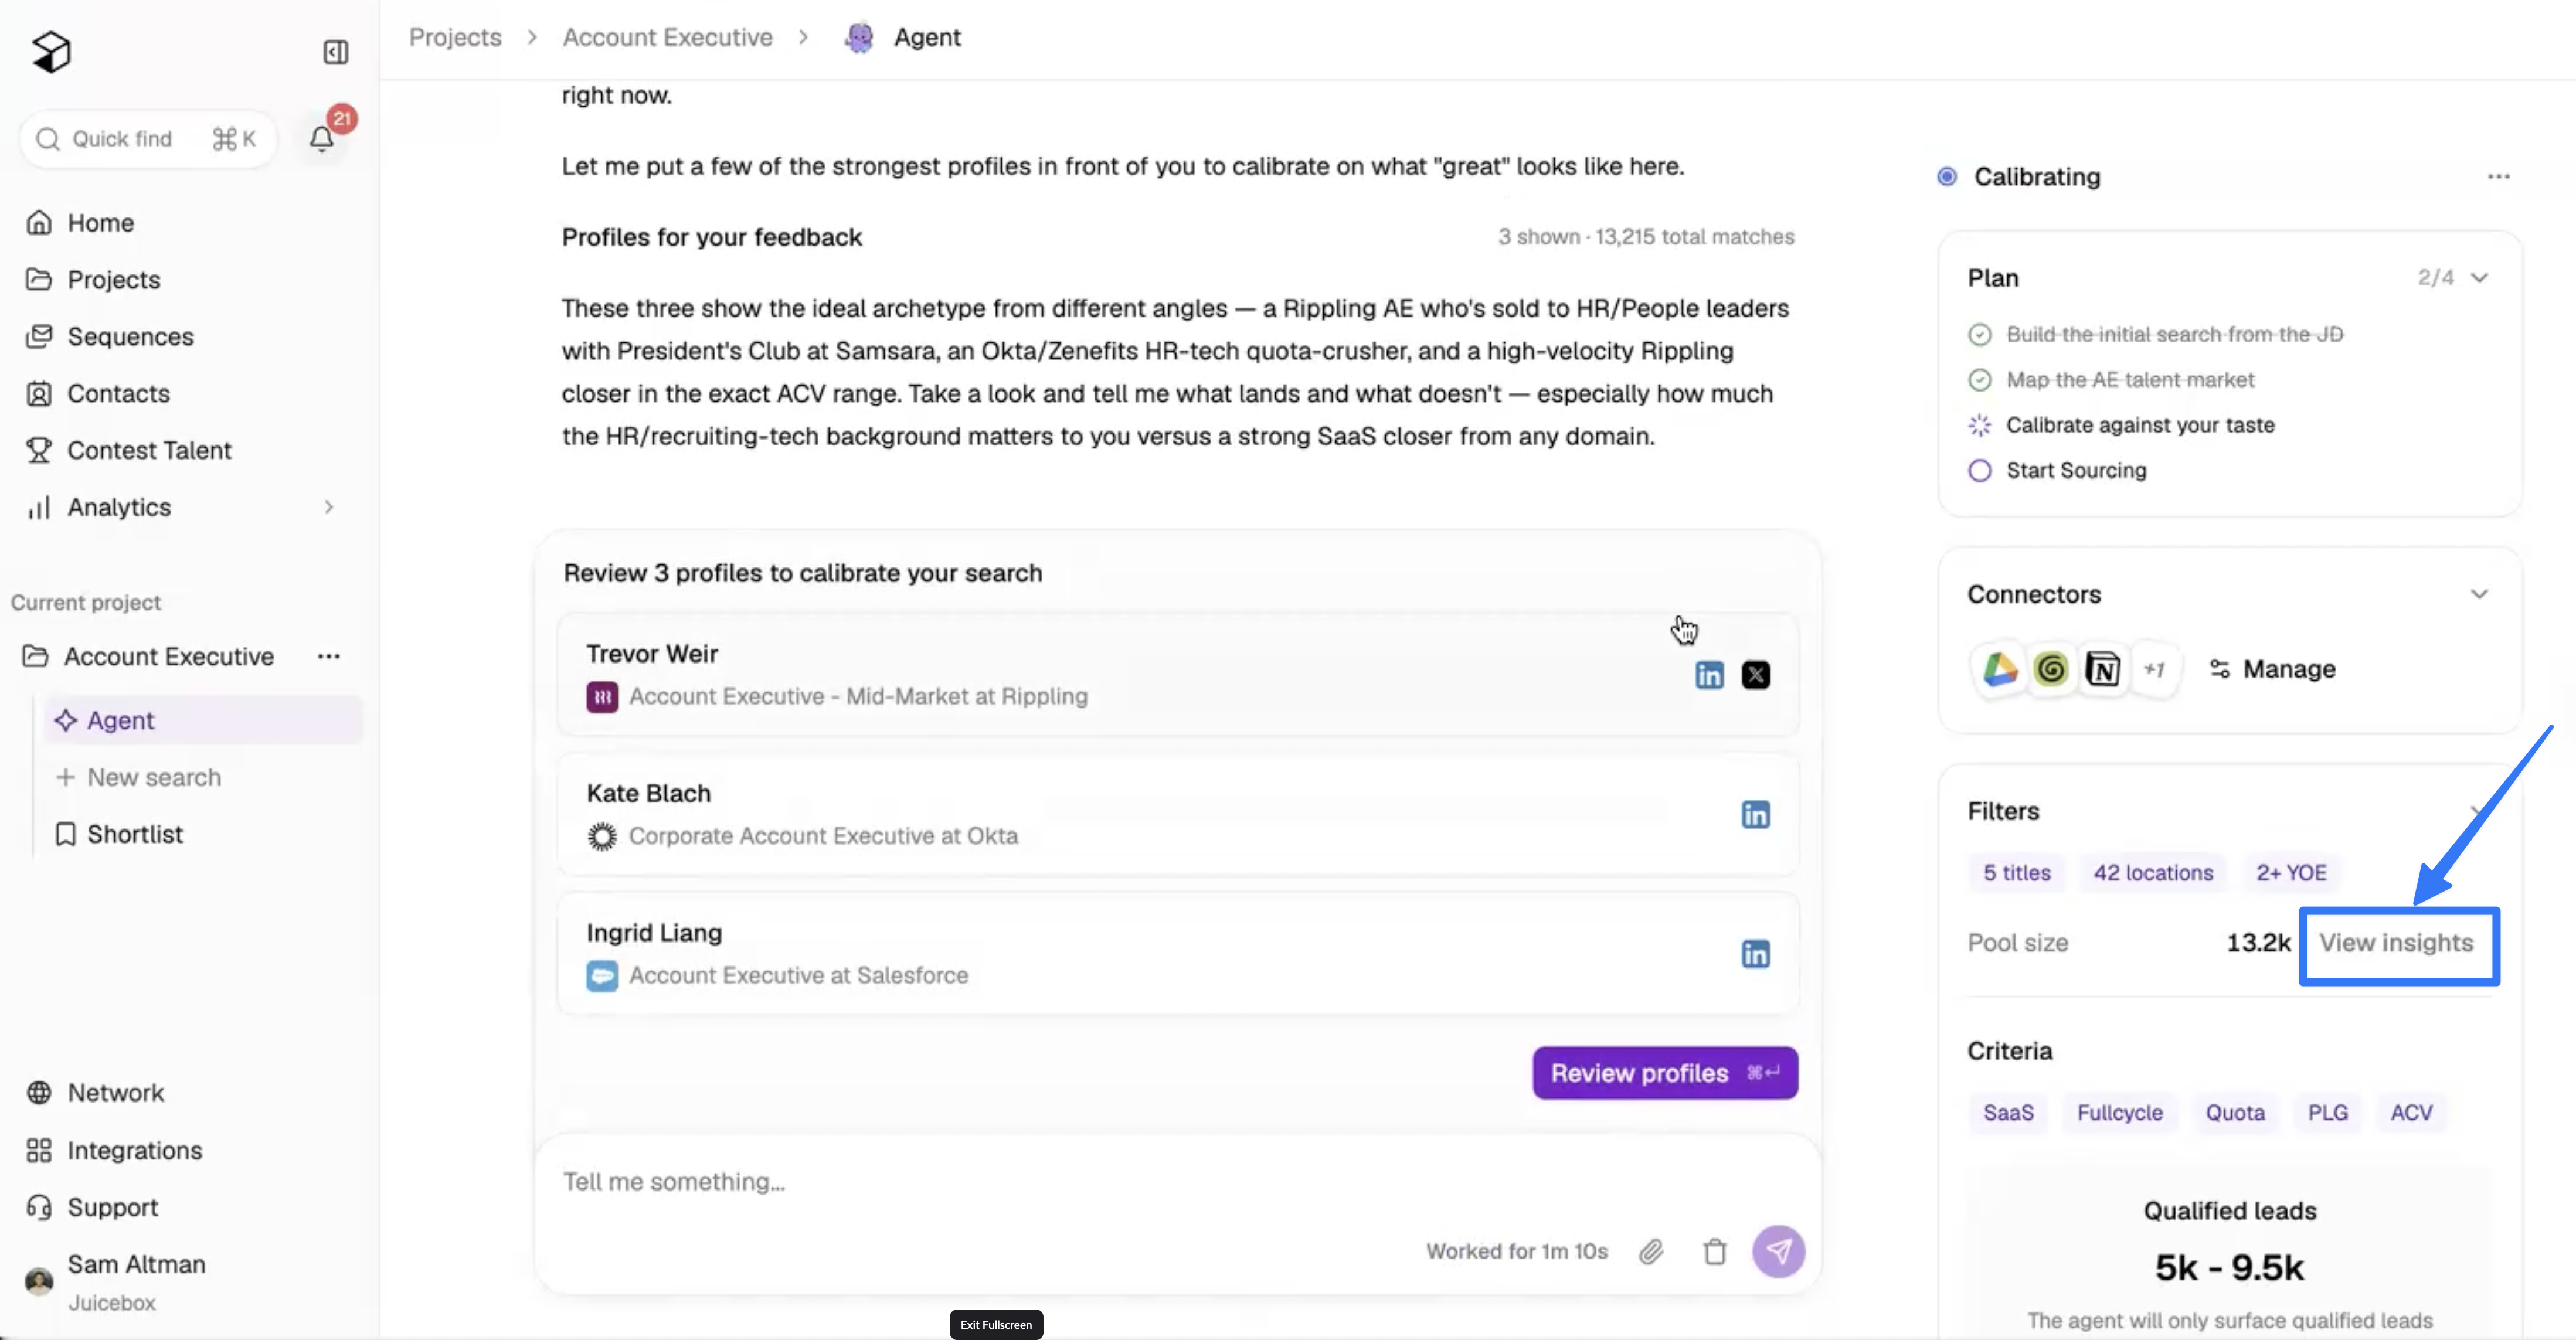
Task: Click the trash delete icon
Action: point(1715,1251)
